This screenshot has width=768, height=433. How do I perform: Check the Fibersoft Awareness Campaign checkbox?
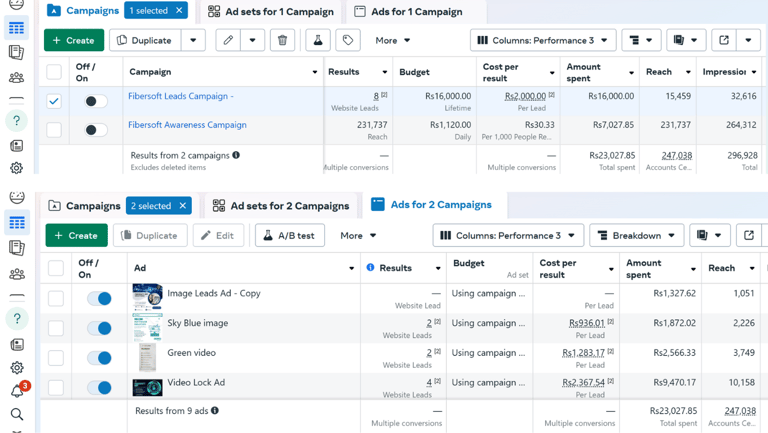54,130
